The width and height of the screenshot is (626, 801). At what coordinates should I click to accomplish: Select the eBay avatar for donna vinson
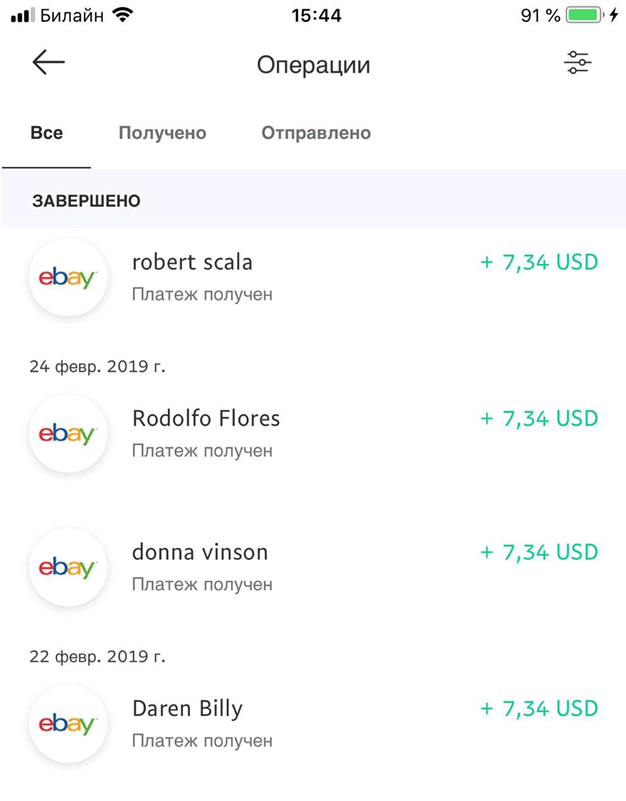pos(68,567)
